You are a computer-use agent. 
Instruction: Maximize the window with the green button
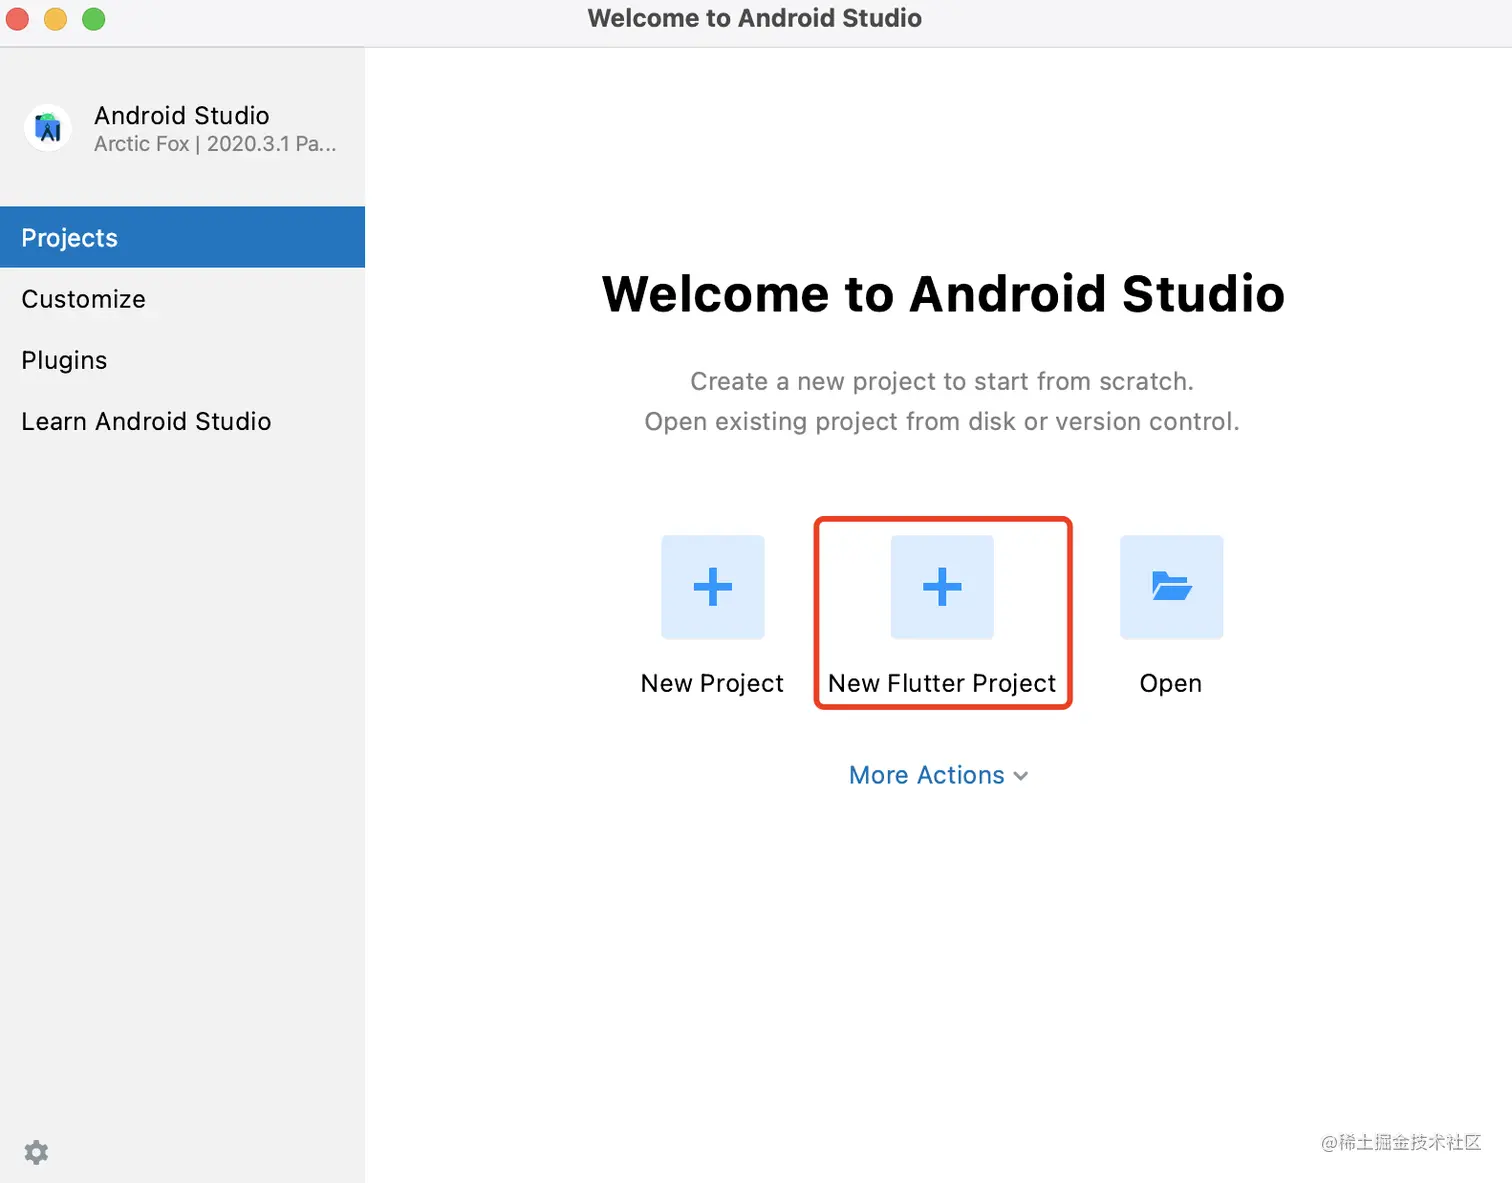coord(94,19)
